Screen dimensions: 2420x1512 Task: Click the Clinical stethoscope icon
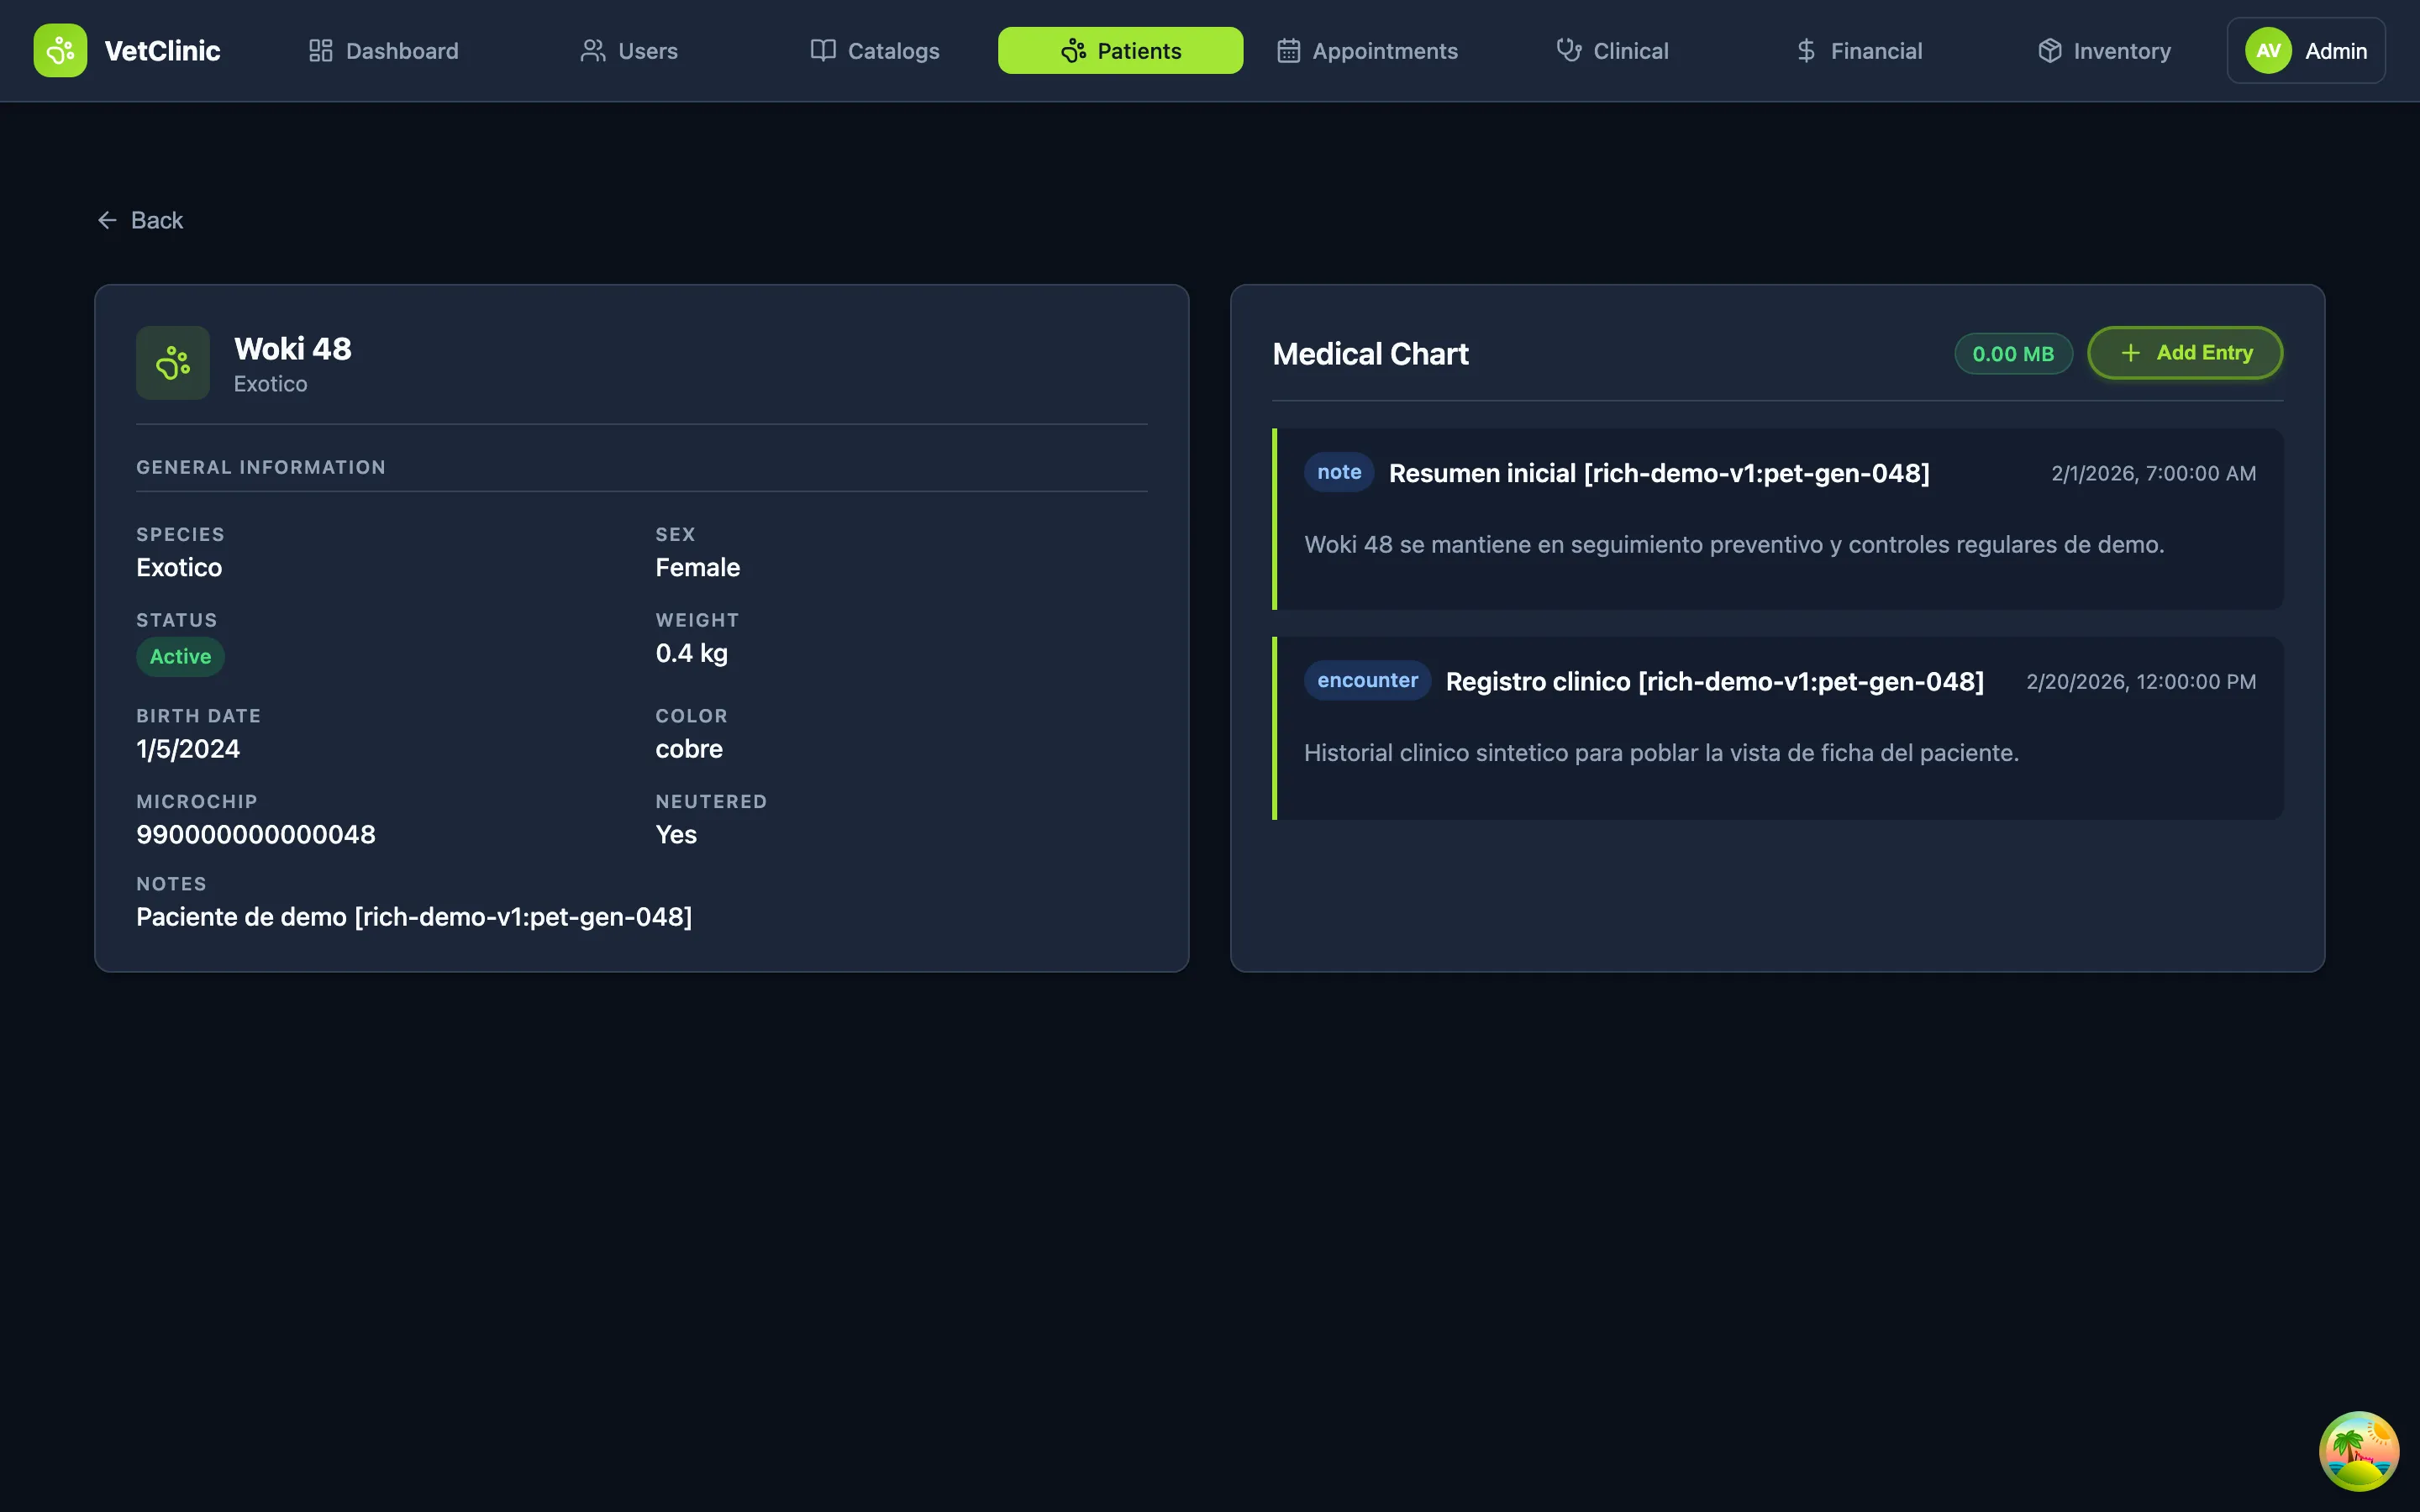(1568, 51)
